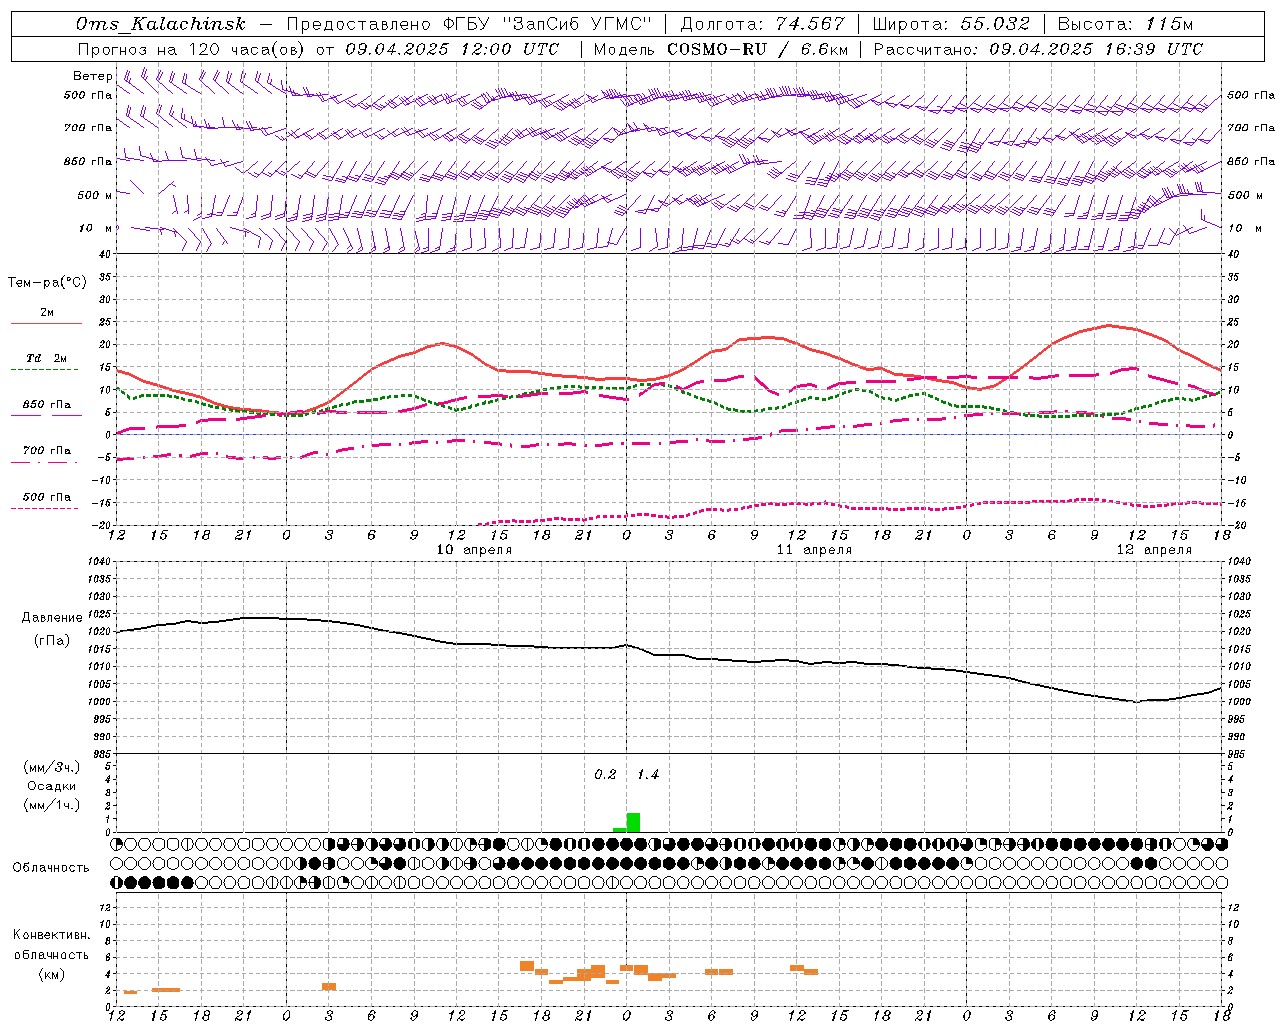Select the '12 апреля' date label

coord(1154,549)
